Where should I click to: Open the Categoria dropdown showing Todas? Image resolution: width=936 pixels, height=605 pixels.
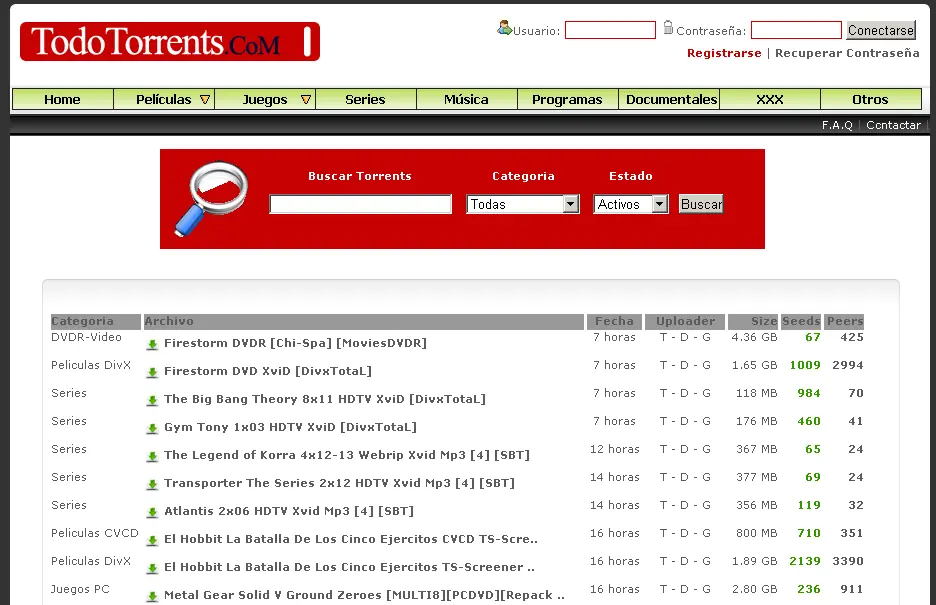pos(523,204)
